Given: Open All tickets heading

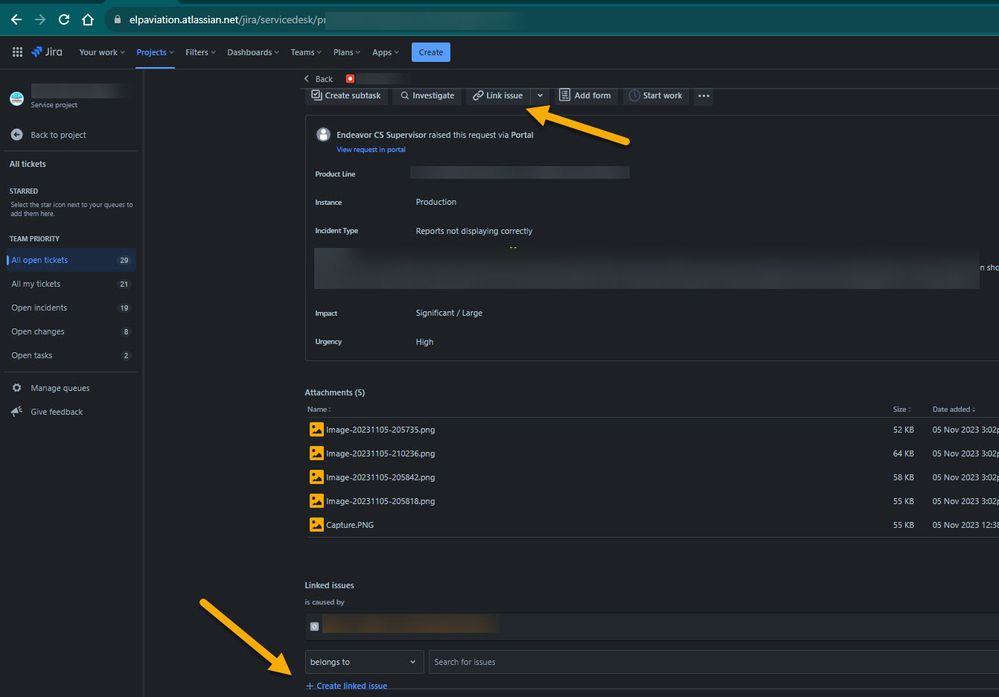Looking at the screenshot, I should click(x=27, y=164).
